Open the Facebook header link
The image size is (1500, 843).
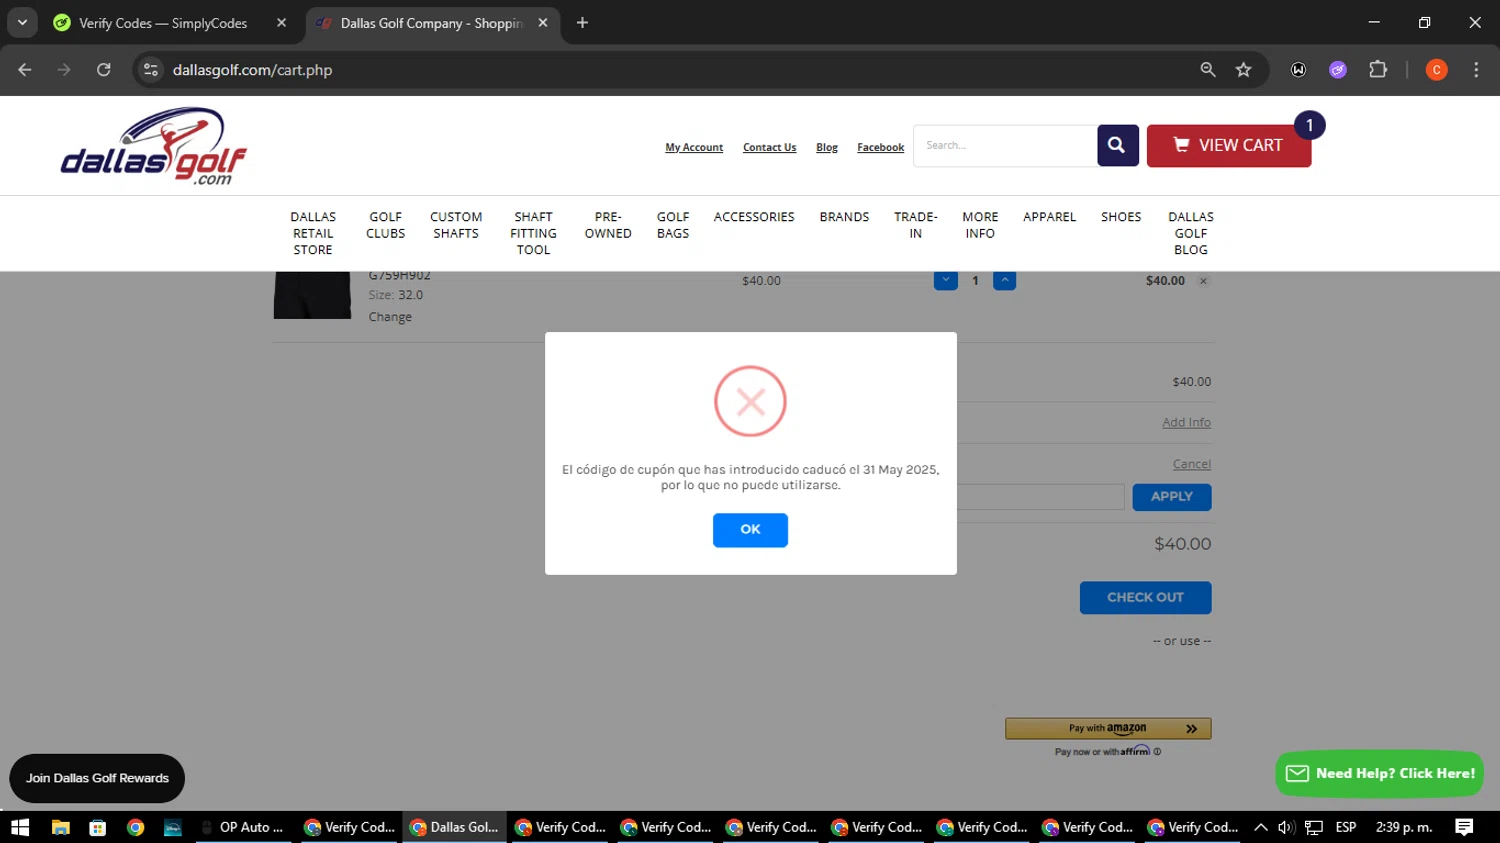tap(880, 148)
